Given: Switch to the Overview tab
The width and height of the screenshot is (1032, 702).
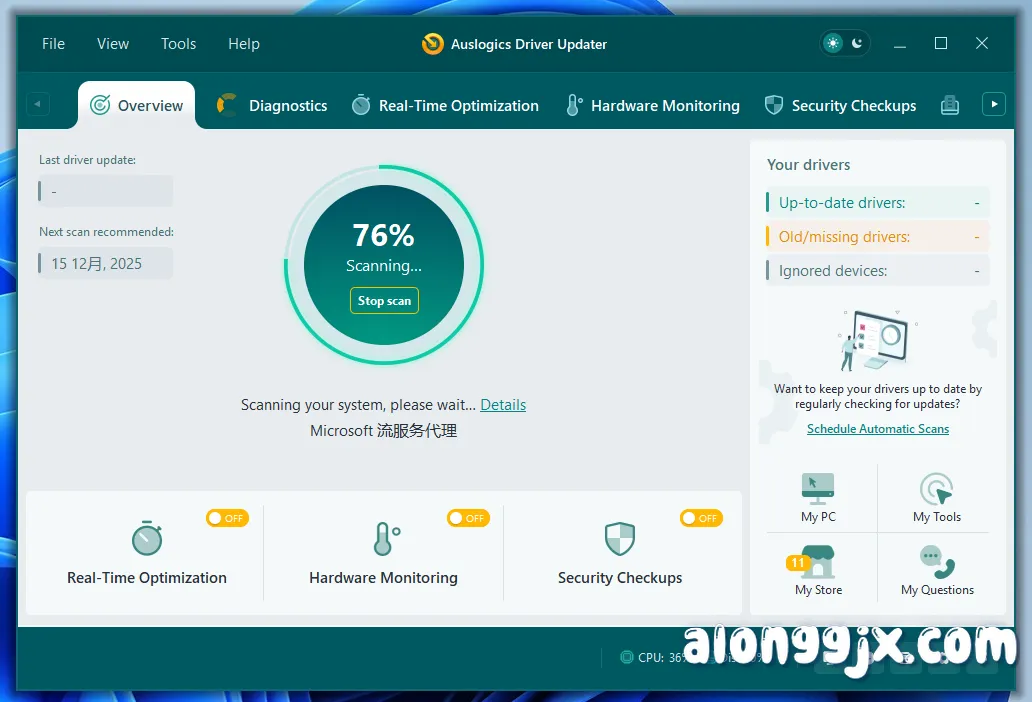Looking at the screenshot, I should click(x=136, y=104).
